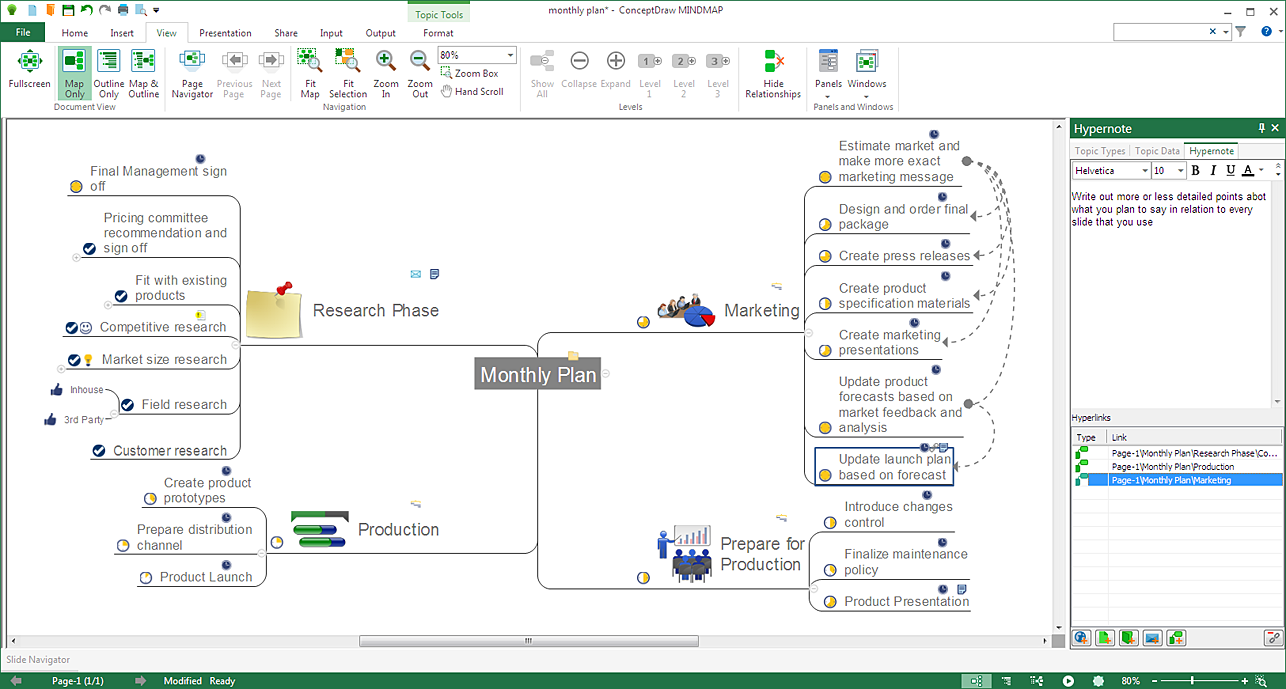Switch to Topic Data panel tab
Image resolution: width=1286 pixels, height=689 pixels.
coord(1156,151)
